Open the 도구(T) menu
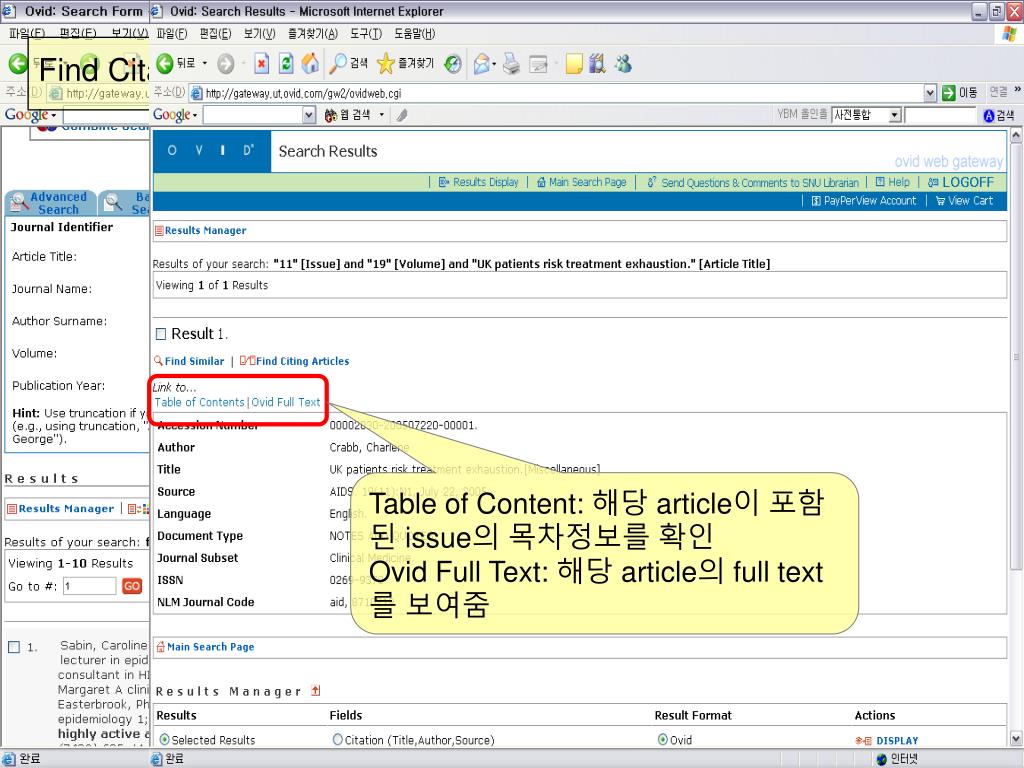The height and width of the screenshot is (768, 1024). point(366,34)
